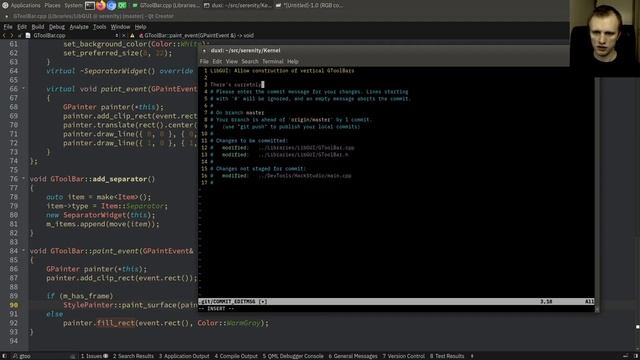Open Qt Creator File menu
The width and height of the screenshot is (640, 360).
click(8, 27)
